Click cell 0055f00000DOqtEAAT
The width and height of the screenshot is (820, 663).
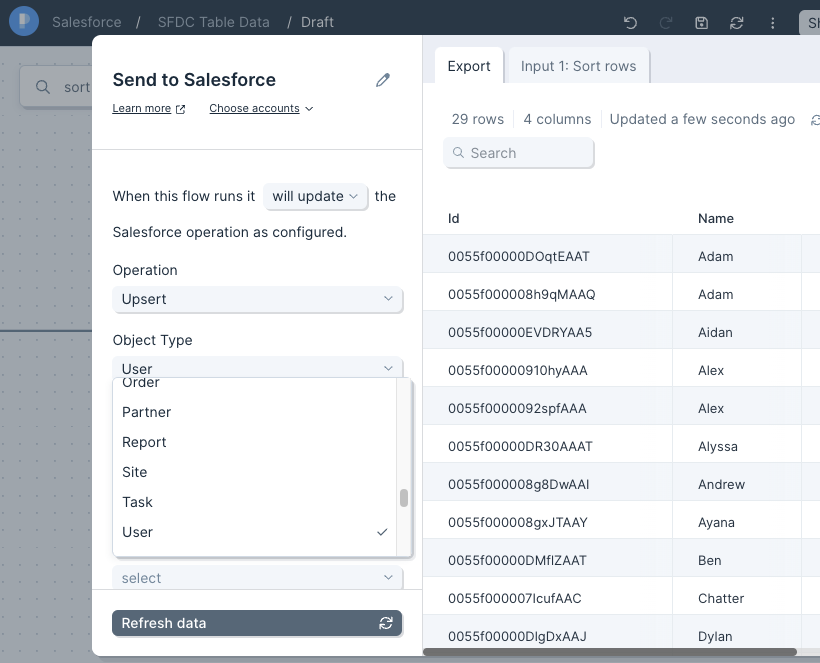point(548,256)
